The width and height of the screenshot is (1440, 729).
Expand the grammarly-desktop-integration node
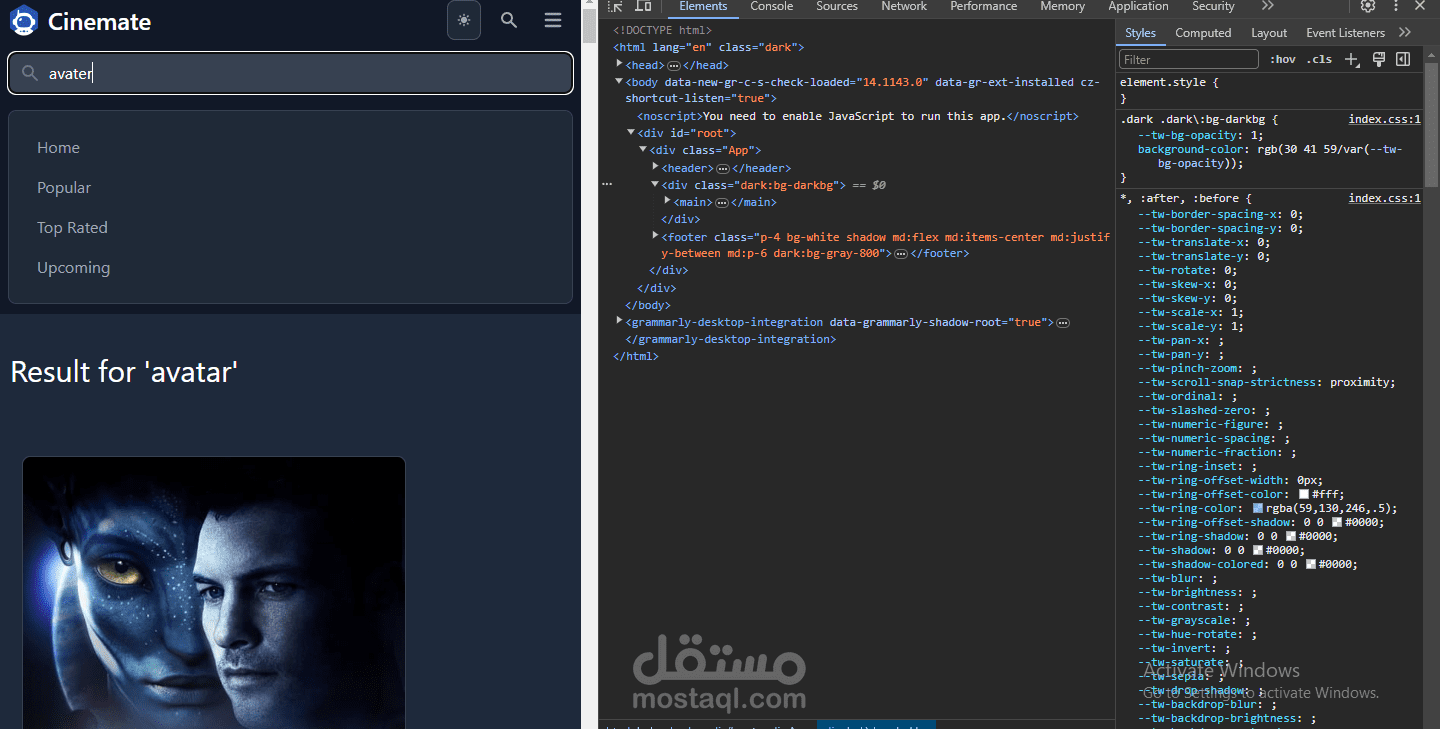(620, 321)
